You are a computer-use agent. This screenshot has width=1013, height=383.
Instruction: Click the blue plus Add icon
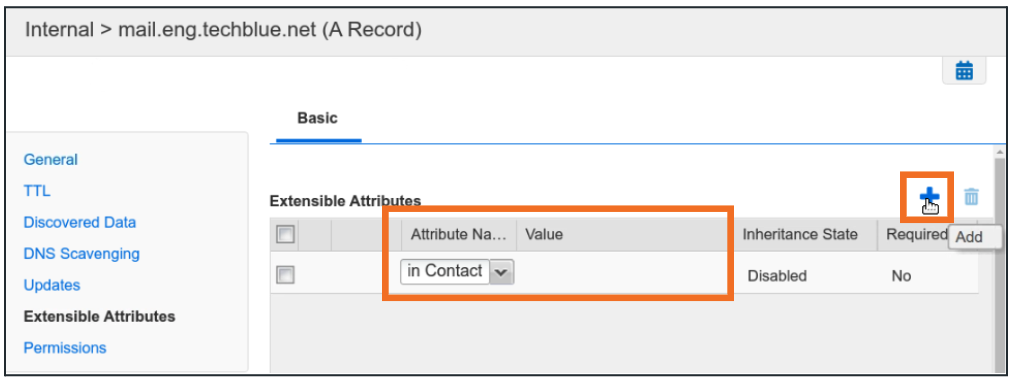928,195
